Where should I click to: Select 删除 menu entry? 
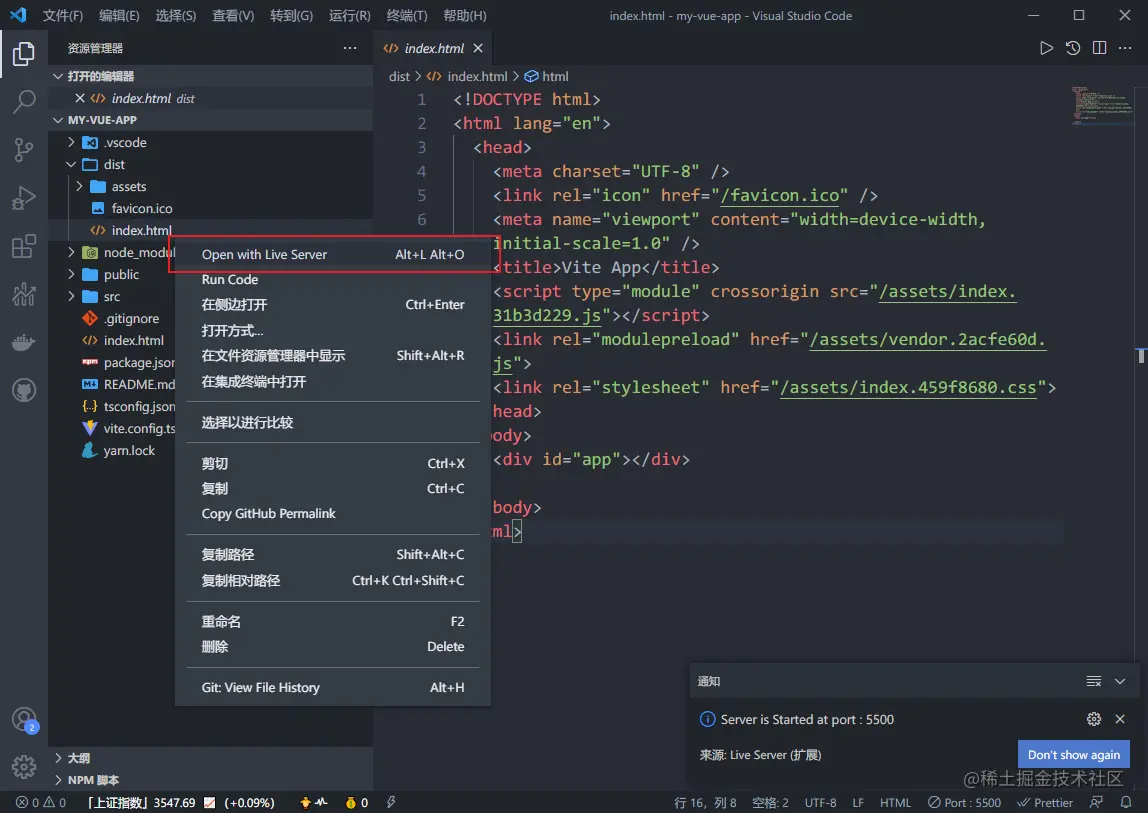[333, 646]
